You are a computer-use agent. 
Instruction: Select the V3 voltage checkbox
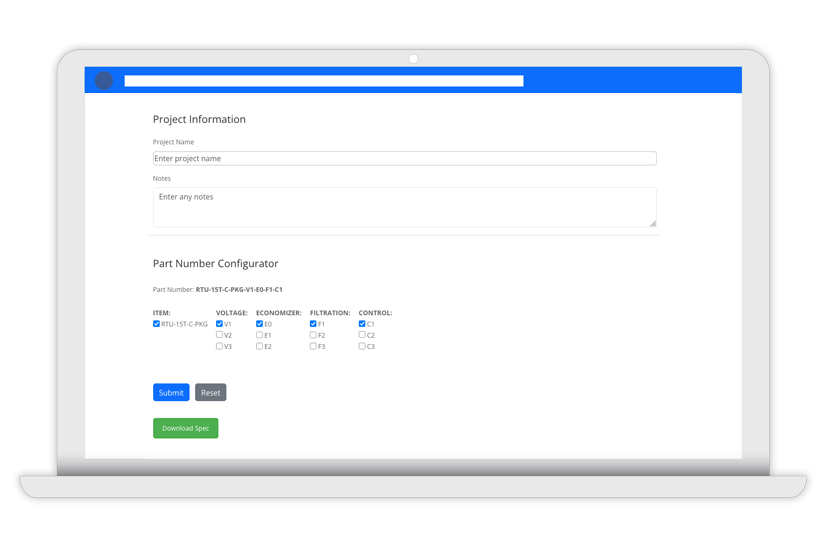click(220, 346)
